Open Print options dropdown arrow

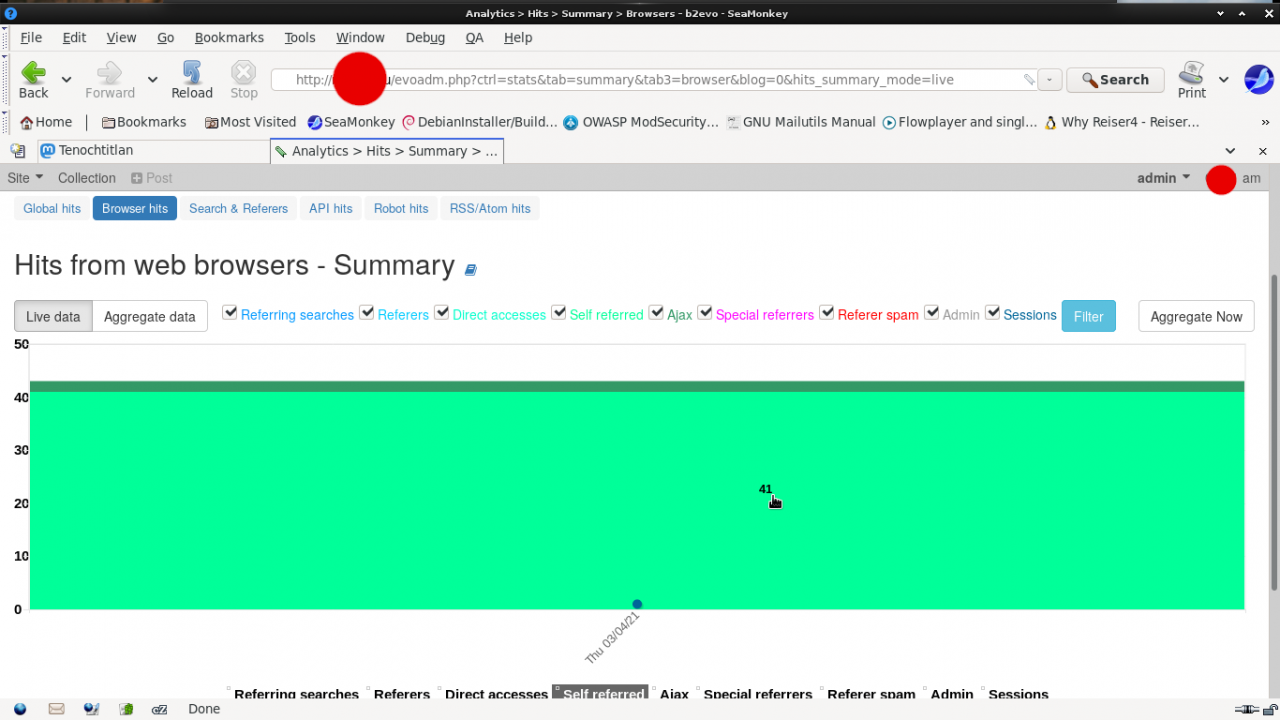pyautogui.click(x=1223, y=79)
